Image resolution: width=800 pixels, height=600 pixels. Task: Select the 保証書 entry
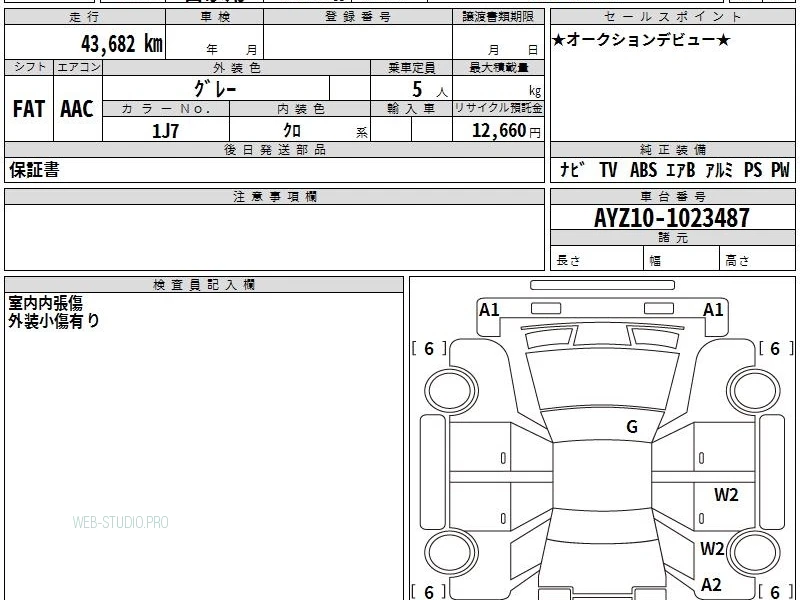click(34, 170)
